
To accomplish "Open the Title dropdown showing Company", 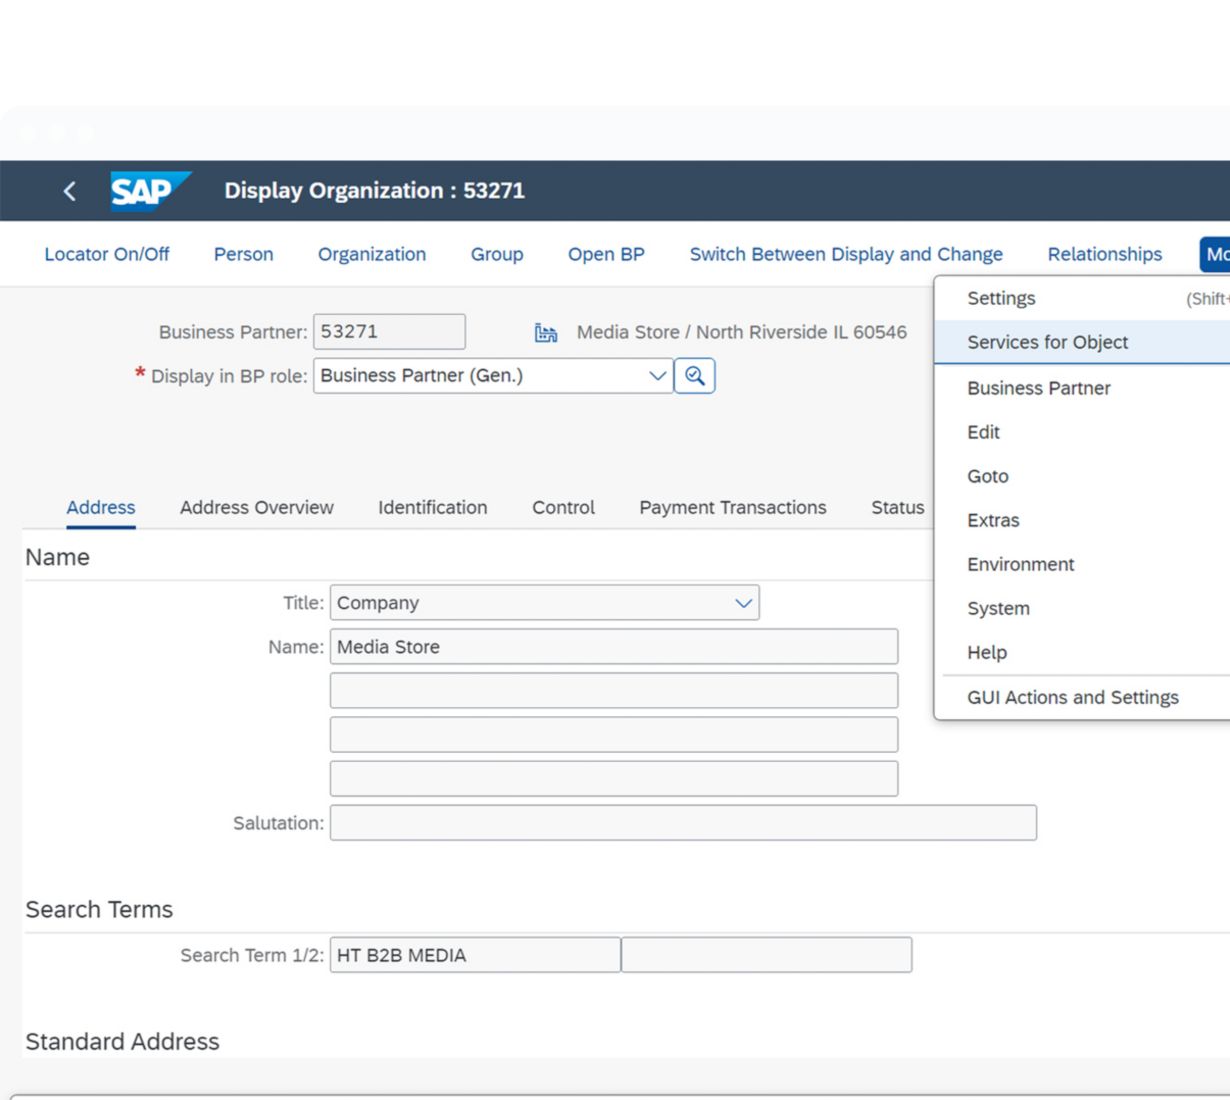I will (743, 603).
